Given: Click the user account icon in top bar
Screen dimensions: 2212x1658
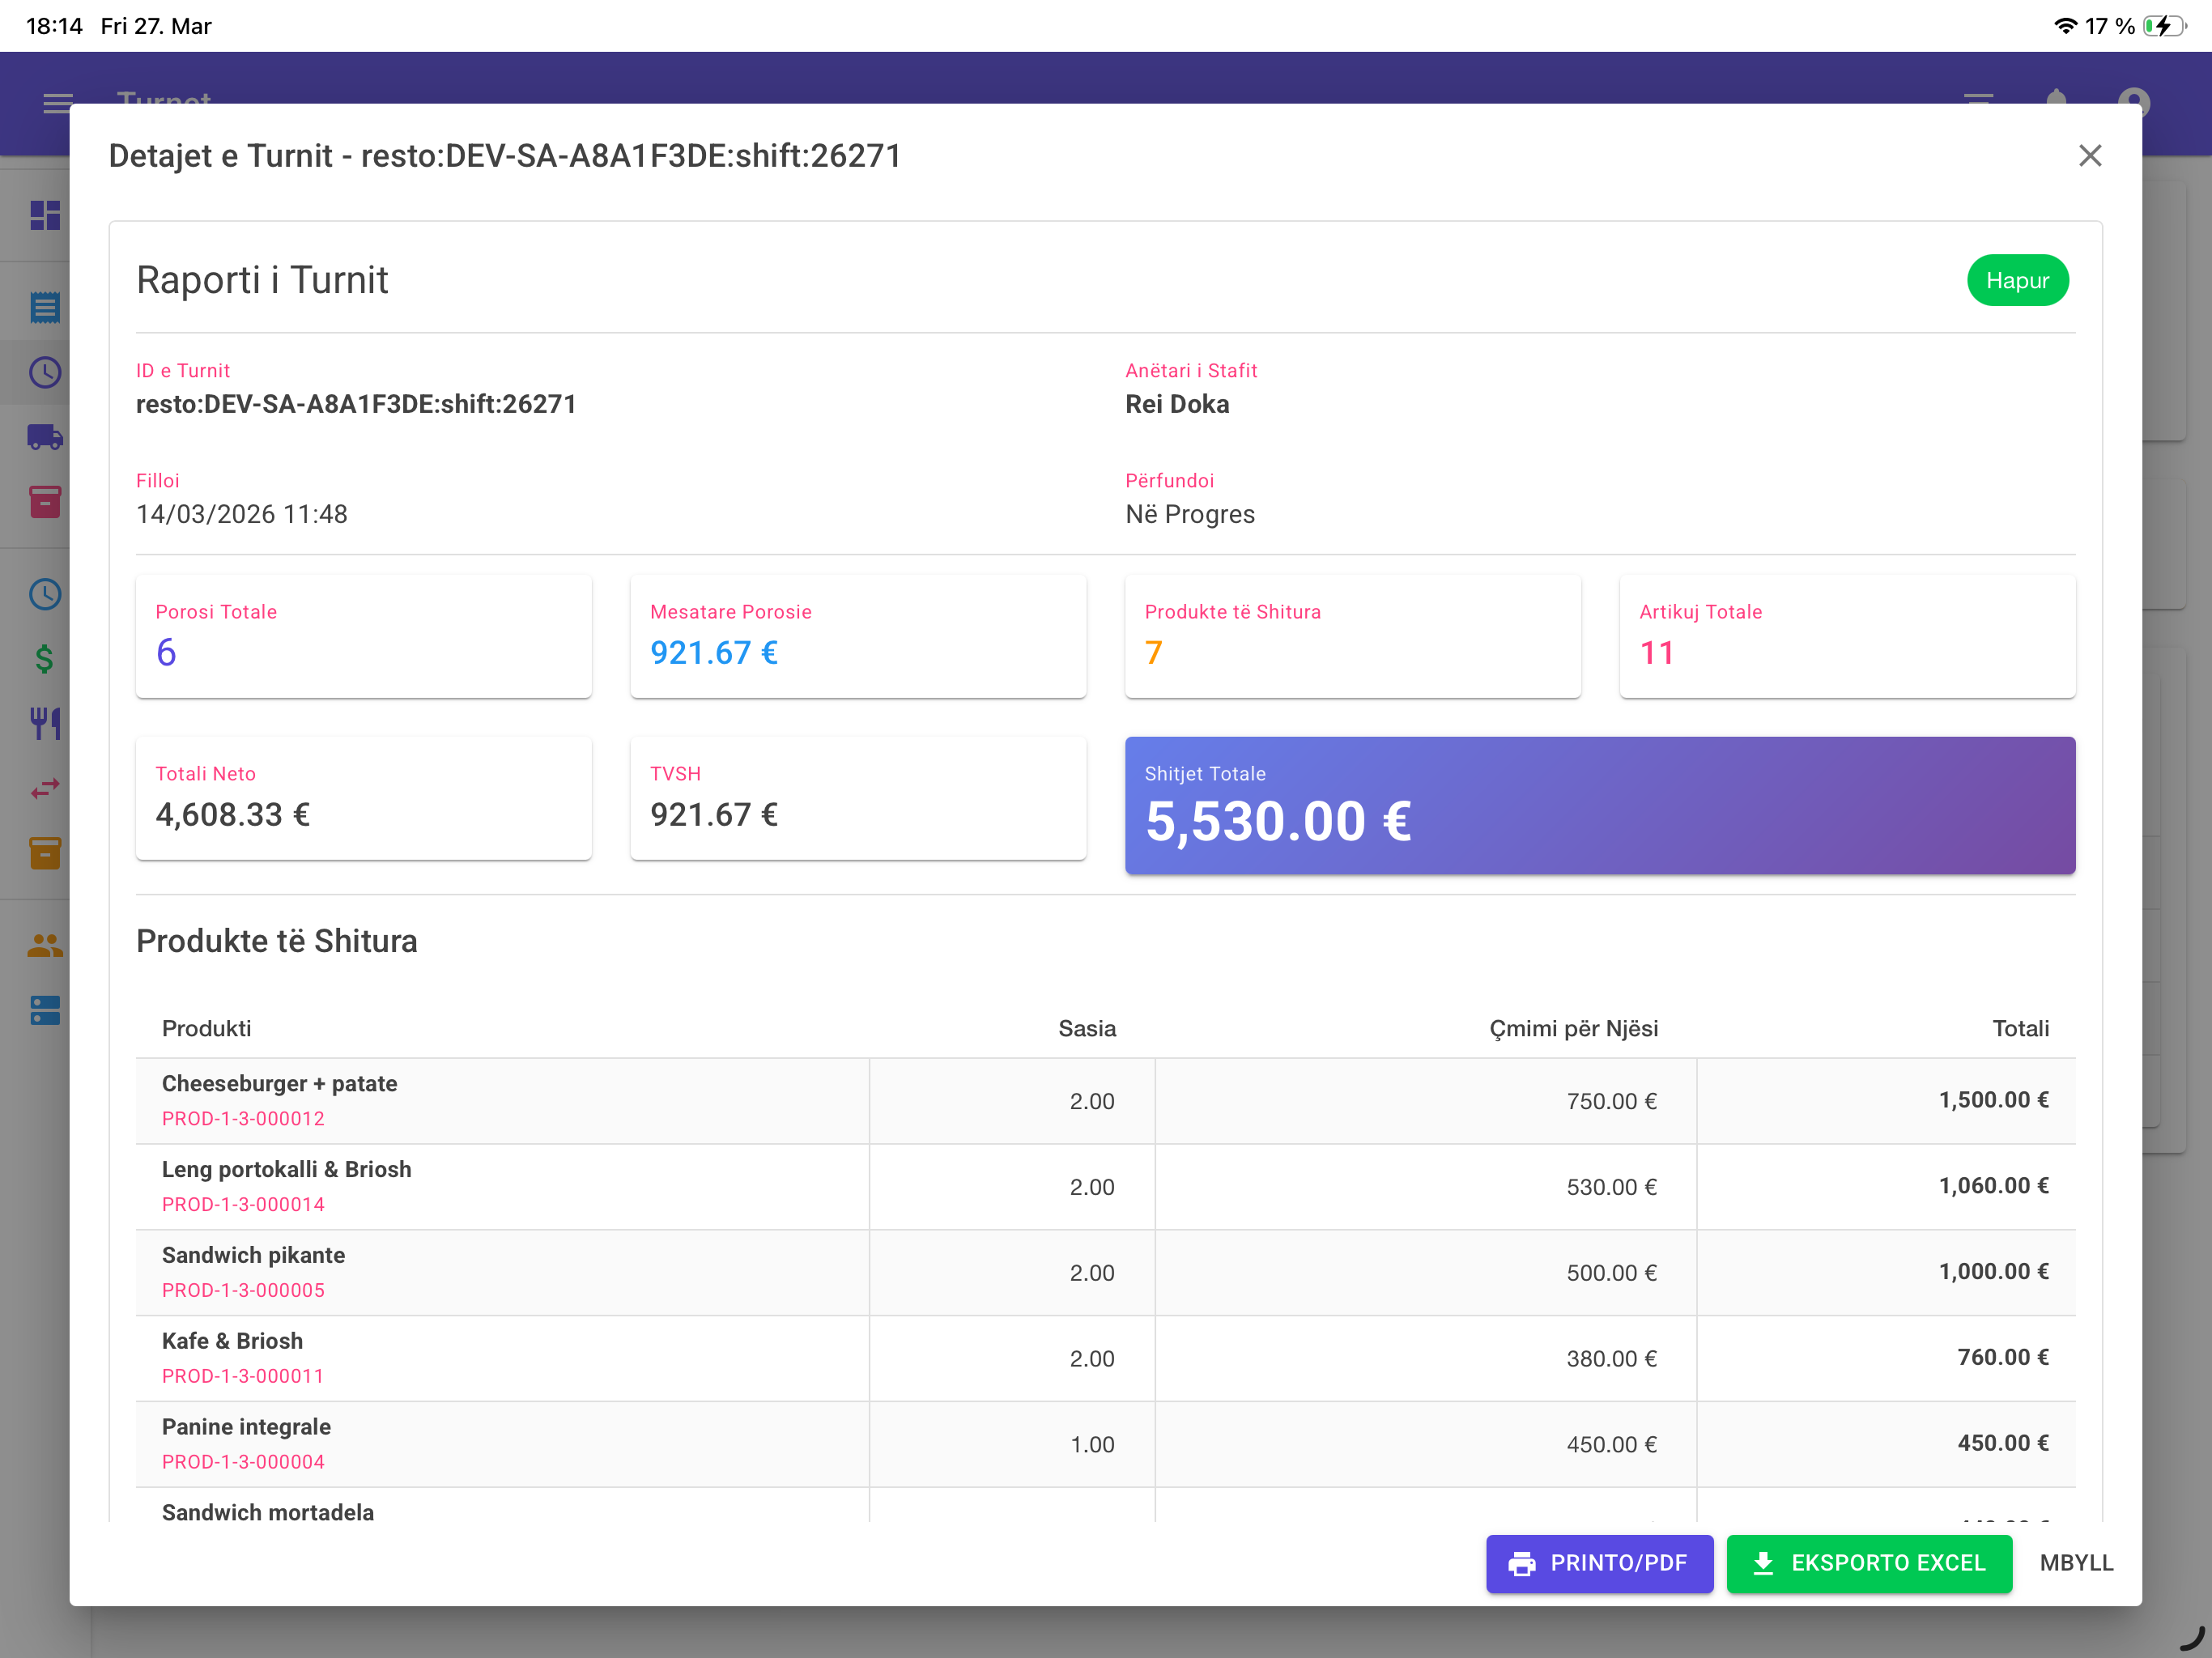Looking at the screenshot, I should [x=2133, y=104].
